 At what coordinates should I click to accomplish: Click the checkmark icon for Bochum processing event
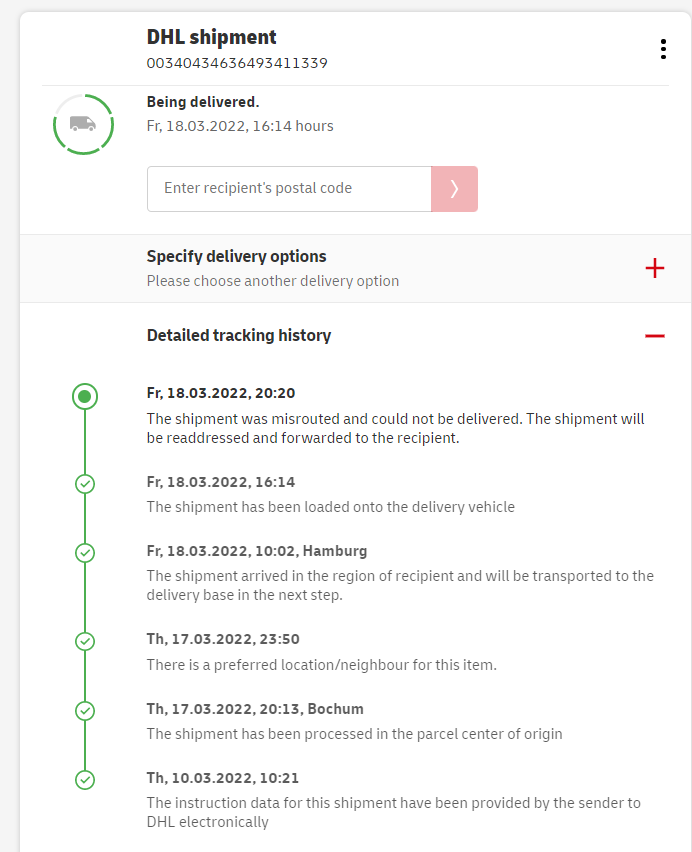(x=85, y=710)
